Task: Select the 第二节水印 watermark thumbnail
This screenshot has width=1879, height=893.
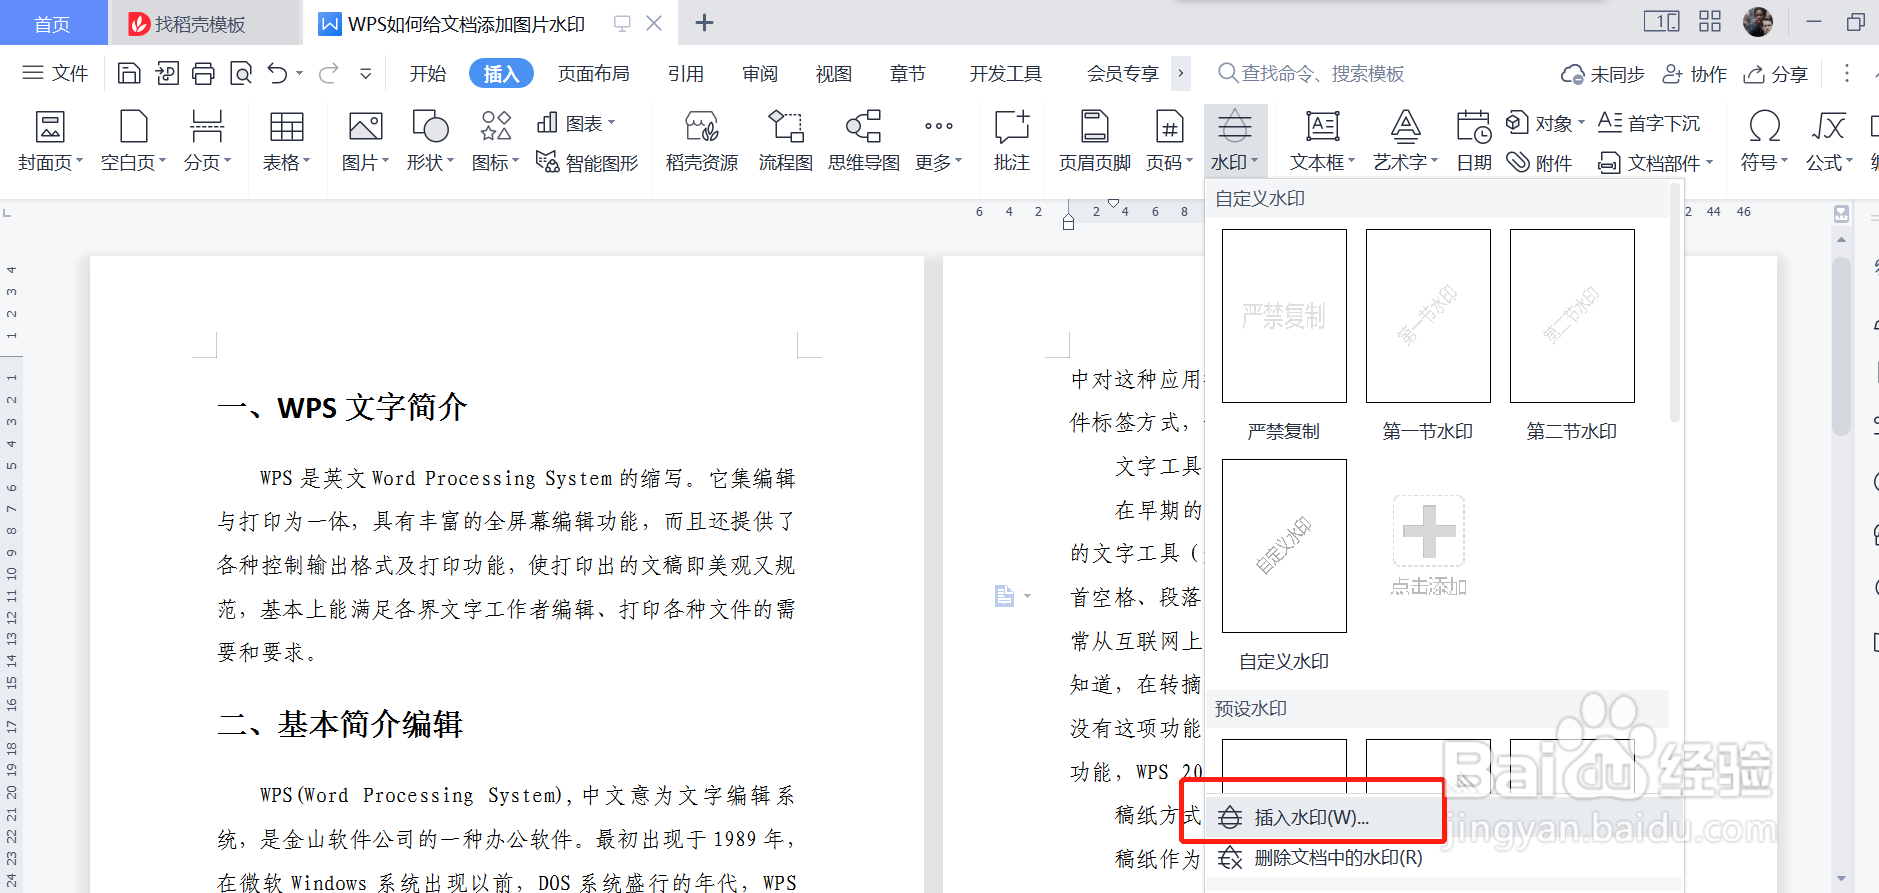Action: pyautogui.click(x=1572, y=316)
